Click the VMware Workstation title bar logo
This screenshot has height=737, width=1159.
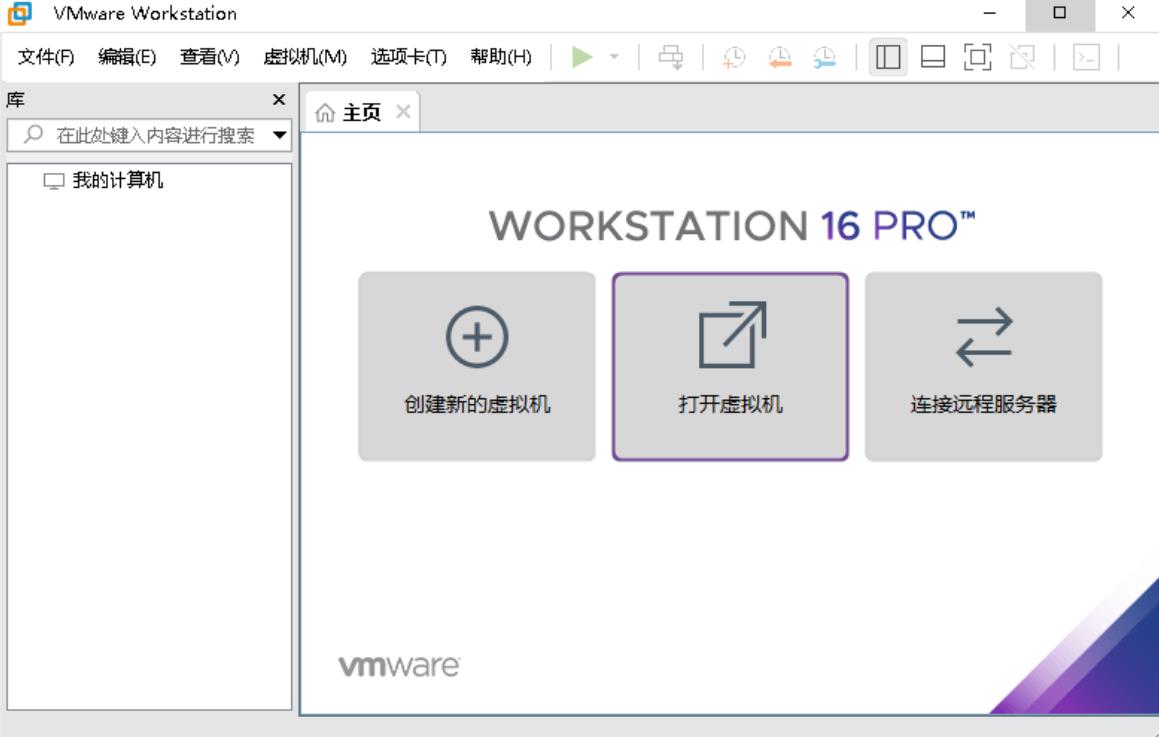coord(20,13)
